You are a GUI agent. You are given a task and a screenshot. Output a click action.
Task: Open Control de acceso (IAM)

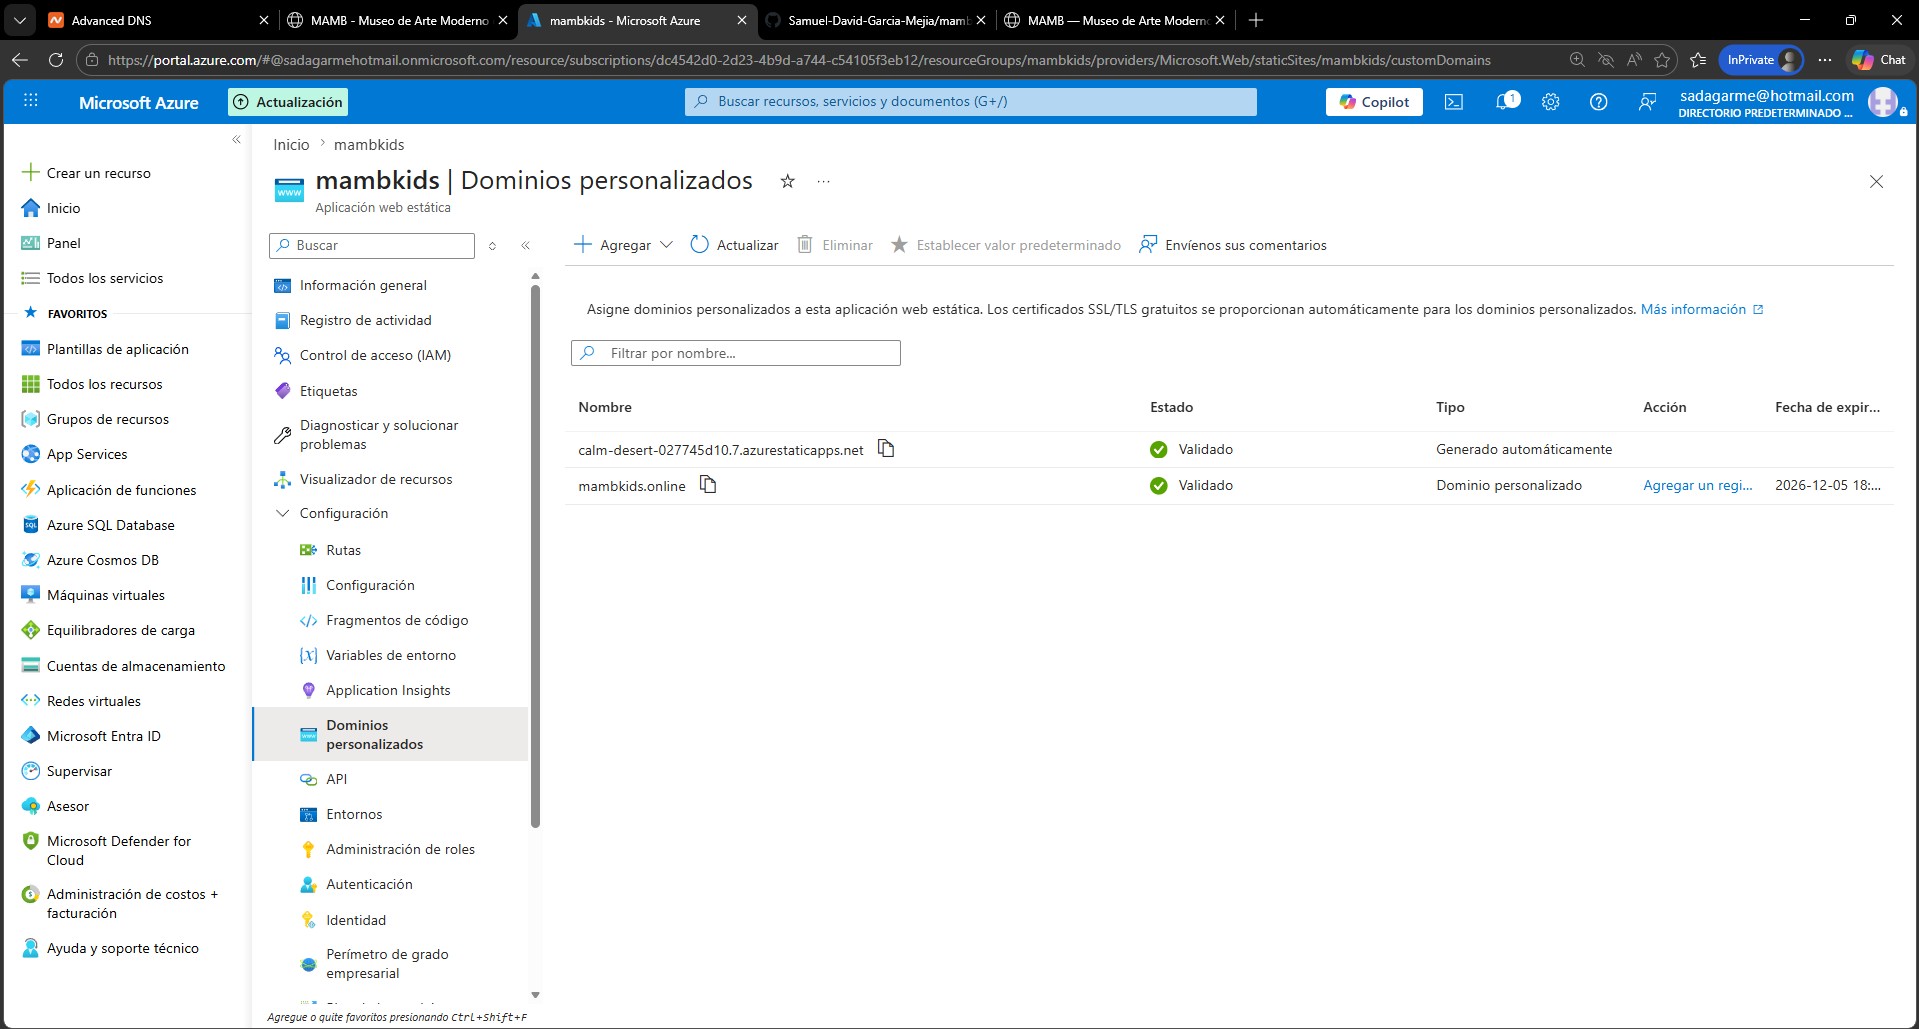click(375, 355)
